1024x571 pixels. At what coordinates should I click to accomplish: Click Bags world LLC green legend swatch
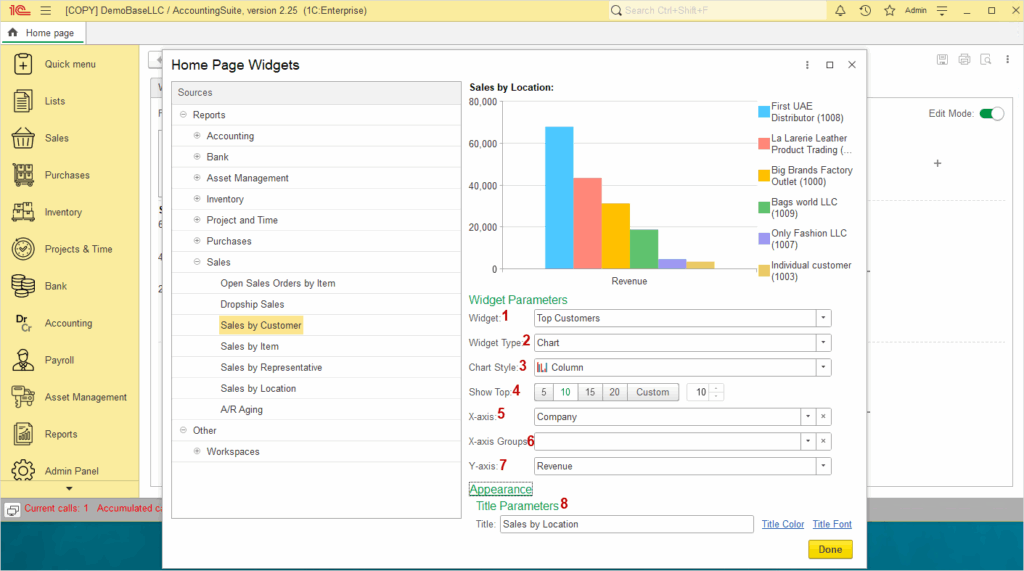click(x=763, y=207)
